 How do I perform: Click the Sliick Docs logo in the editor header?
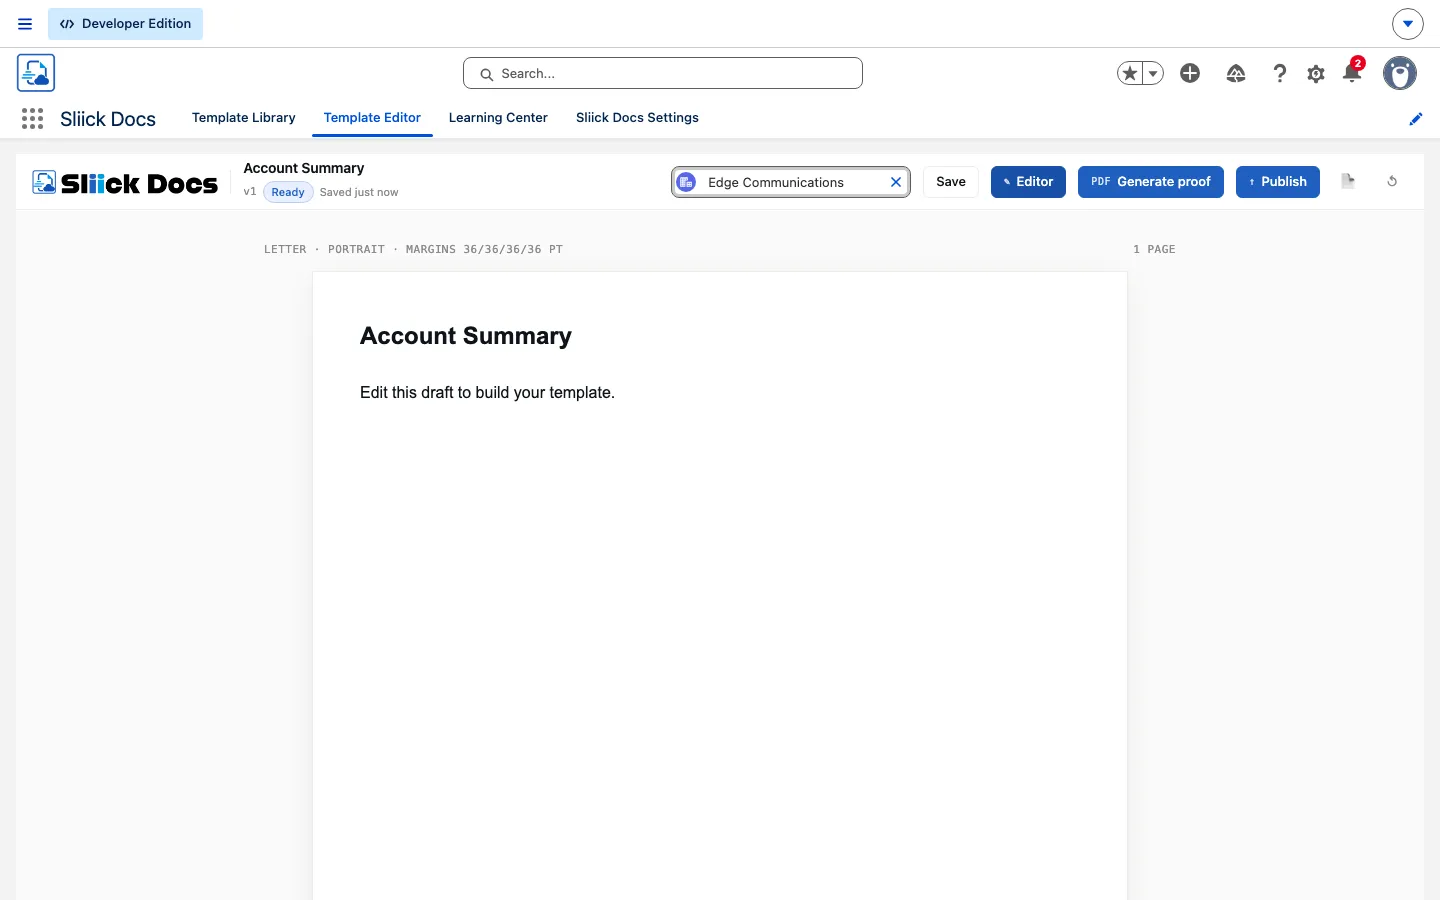click(x=125, y=182)
